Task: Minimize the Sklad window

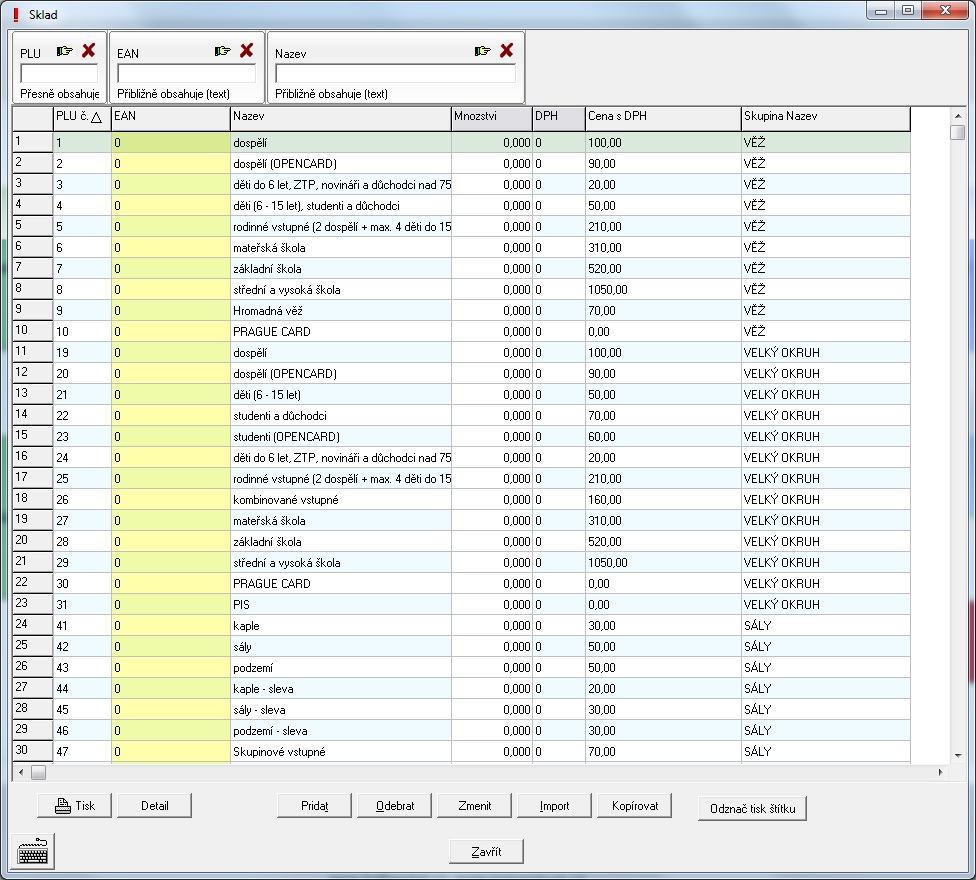Action: 880,11
